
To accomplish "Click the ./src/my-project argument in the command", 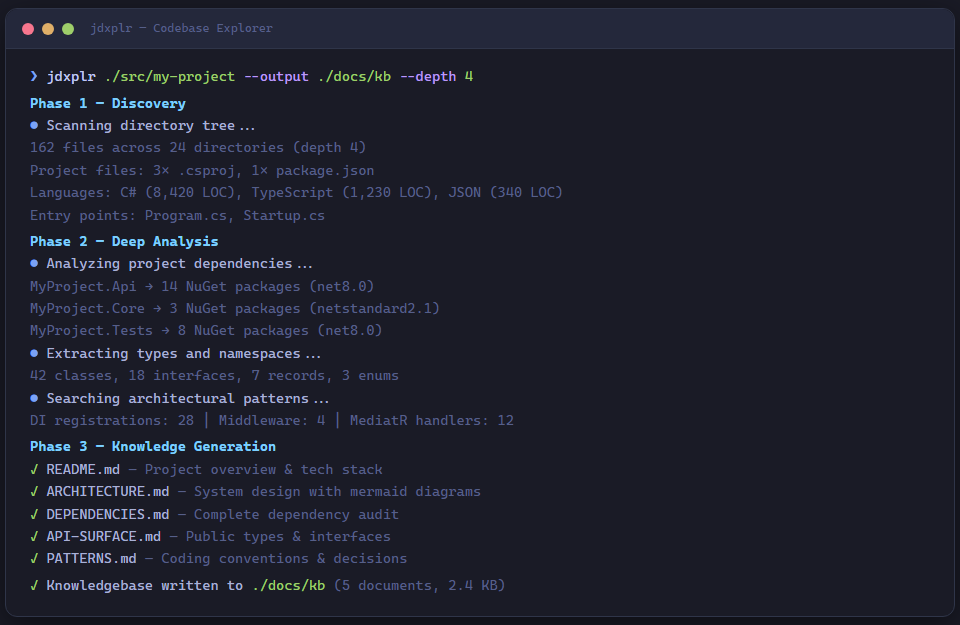I will point(170,77).
